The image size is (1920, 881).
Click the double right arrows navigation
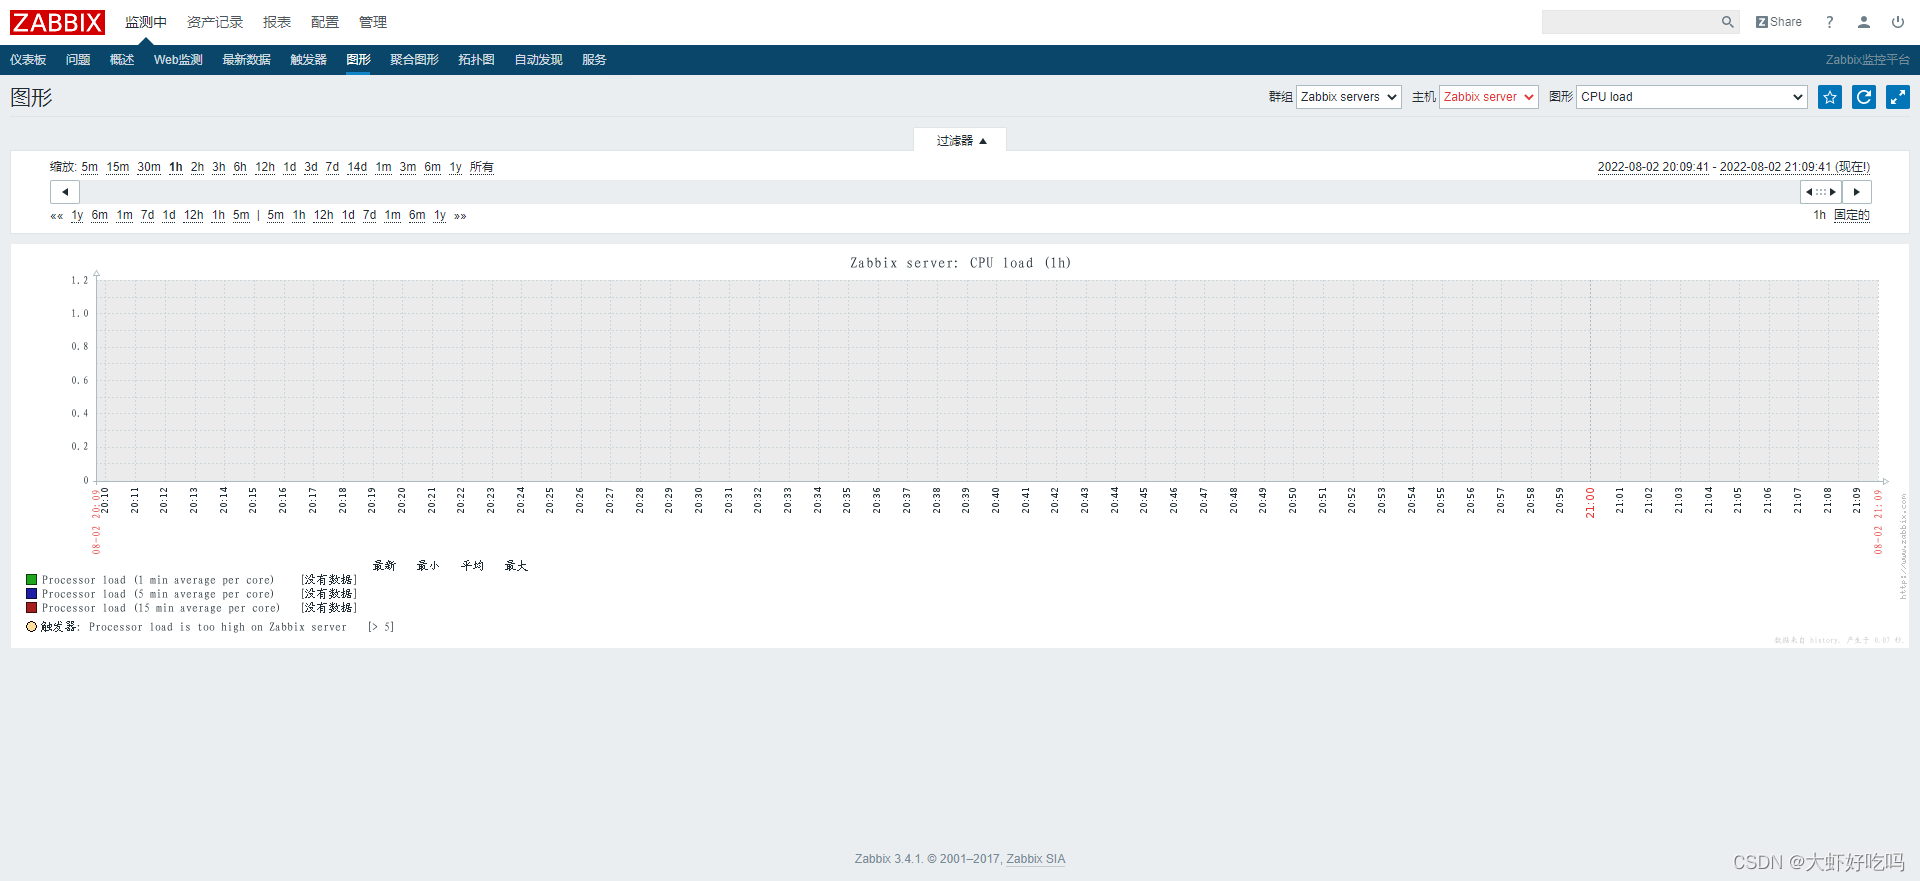[x=460, y=216]
